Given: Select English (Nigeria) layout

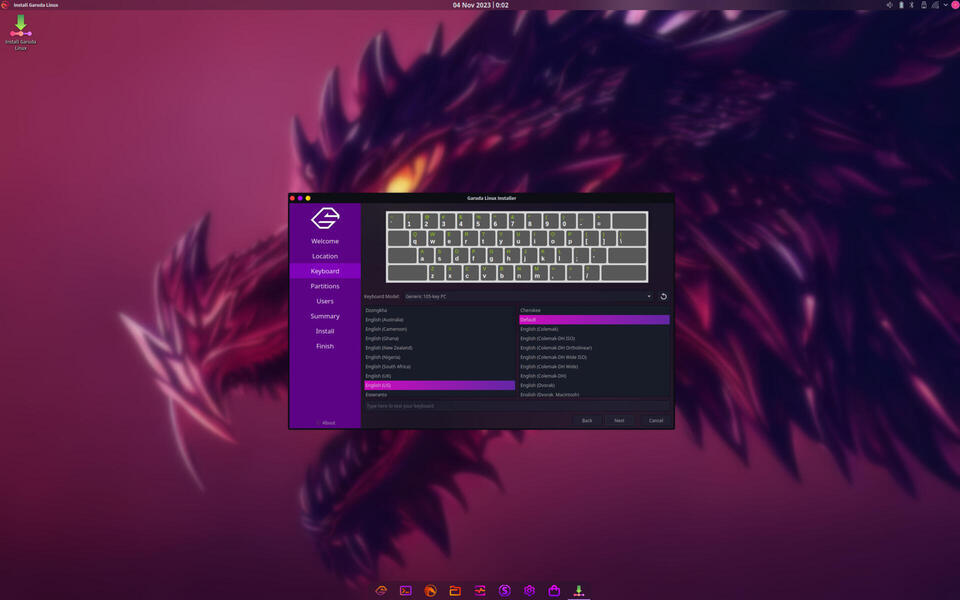Looking at the screenshot, I should tap(440, 357).
